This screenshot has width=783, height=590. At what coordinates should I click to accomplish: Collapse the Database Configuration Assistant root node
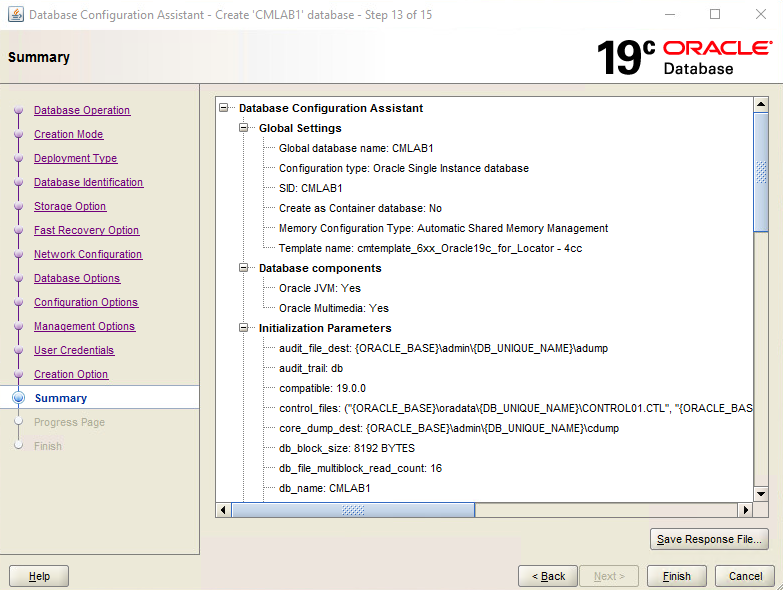click(224, 108)
